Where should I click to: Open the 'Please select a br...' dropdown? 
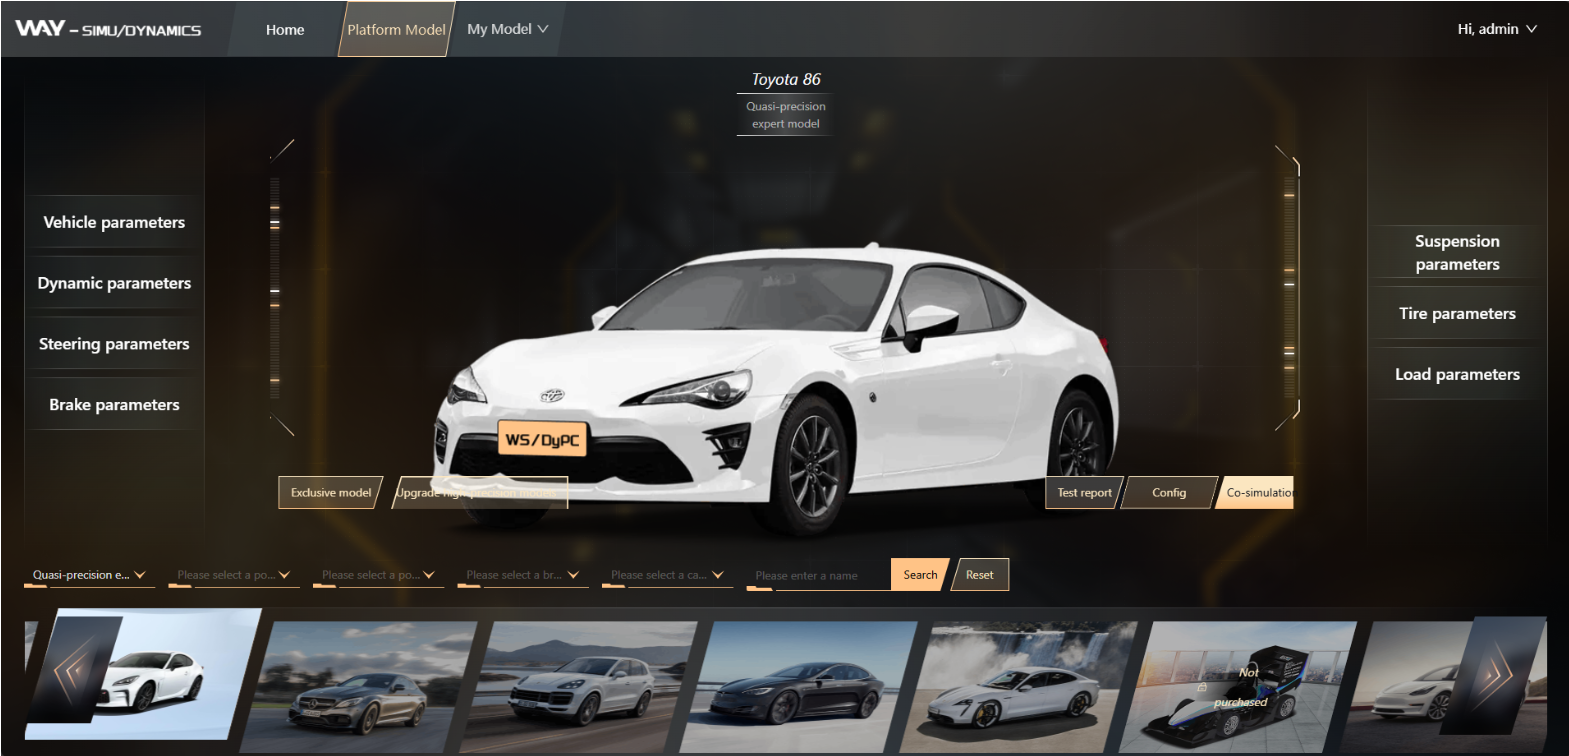click(x=523, y=575)
